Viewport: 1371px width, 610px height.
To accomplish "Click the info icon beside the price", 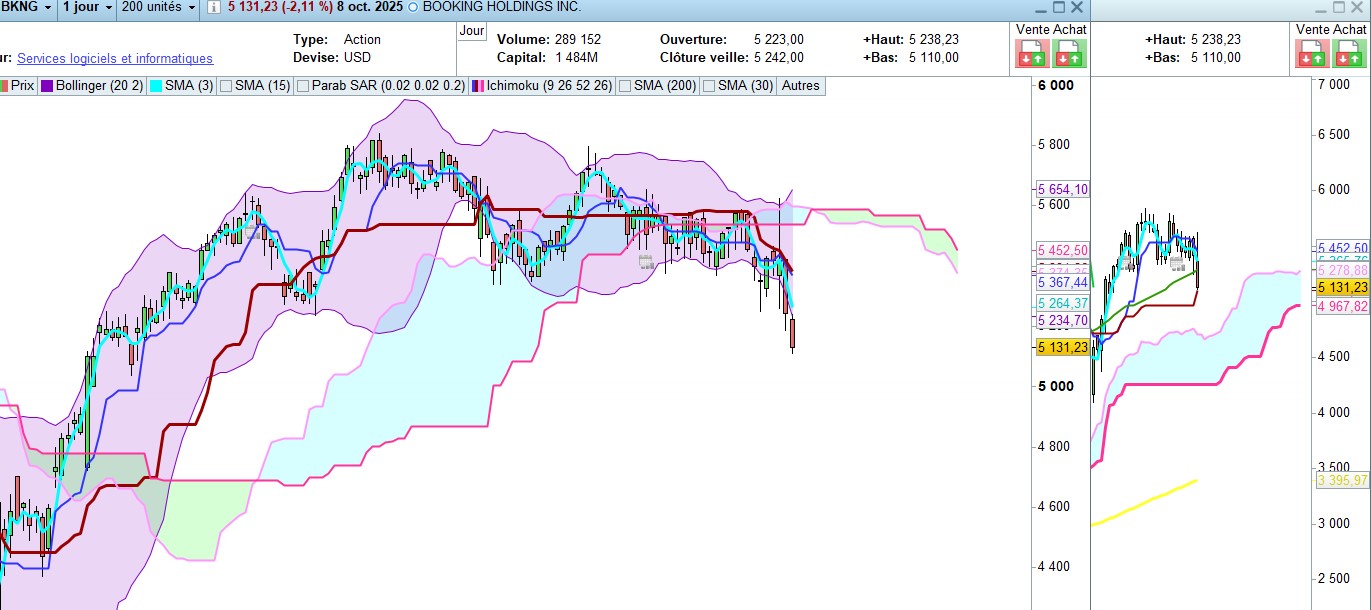I will pyautogui.click(x=215, y=7).
